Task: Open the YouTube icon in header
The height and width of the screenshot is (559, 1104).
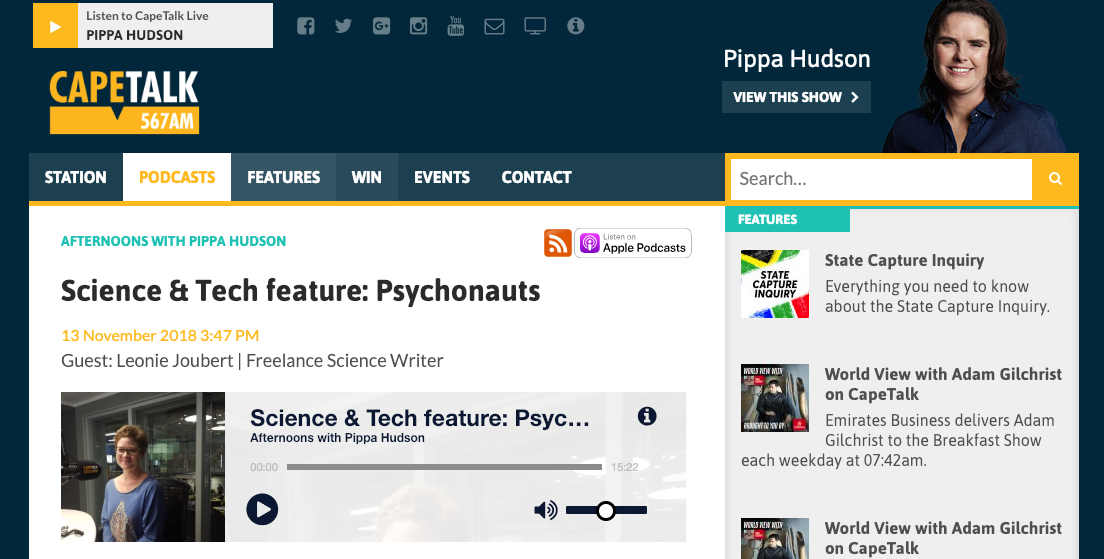Action: coord(456,26)
